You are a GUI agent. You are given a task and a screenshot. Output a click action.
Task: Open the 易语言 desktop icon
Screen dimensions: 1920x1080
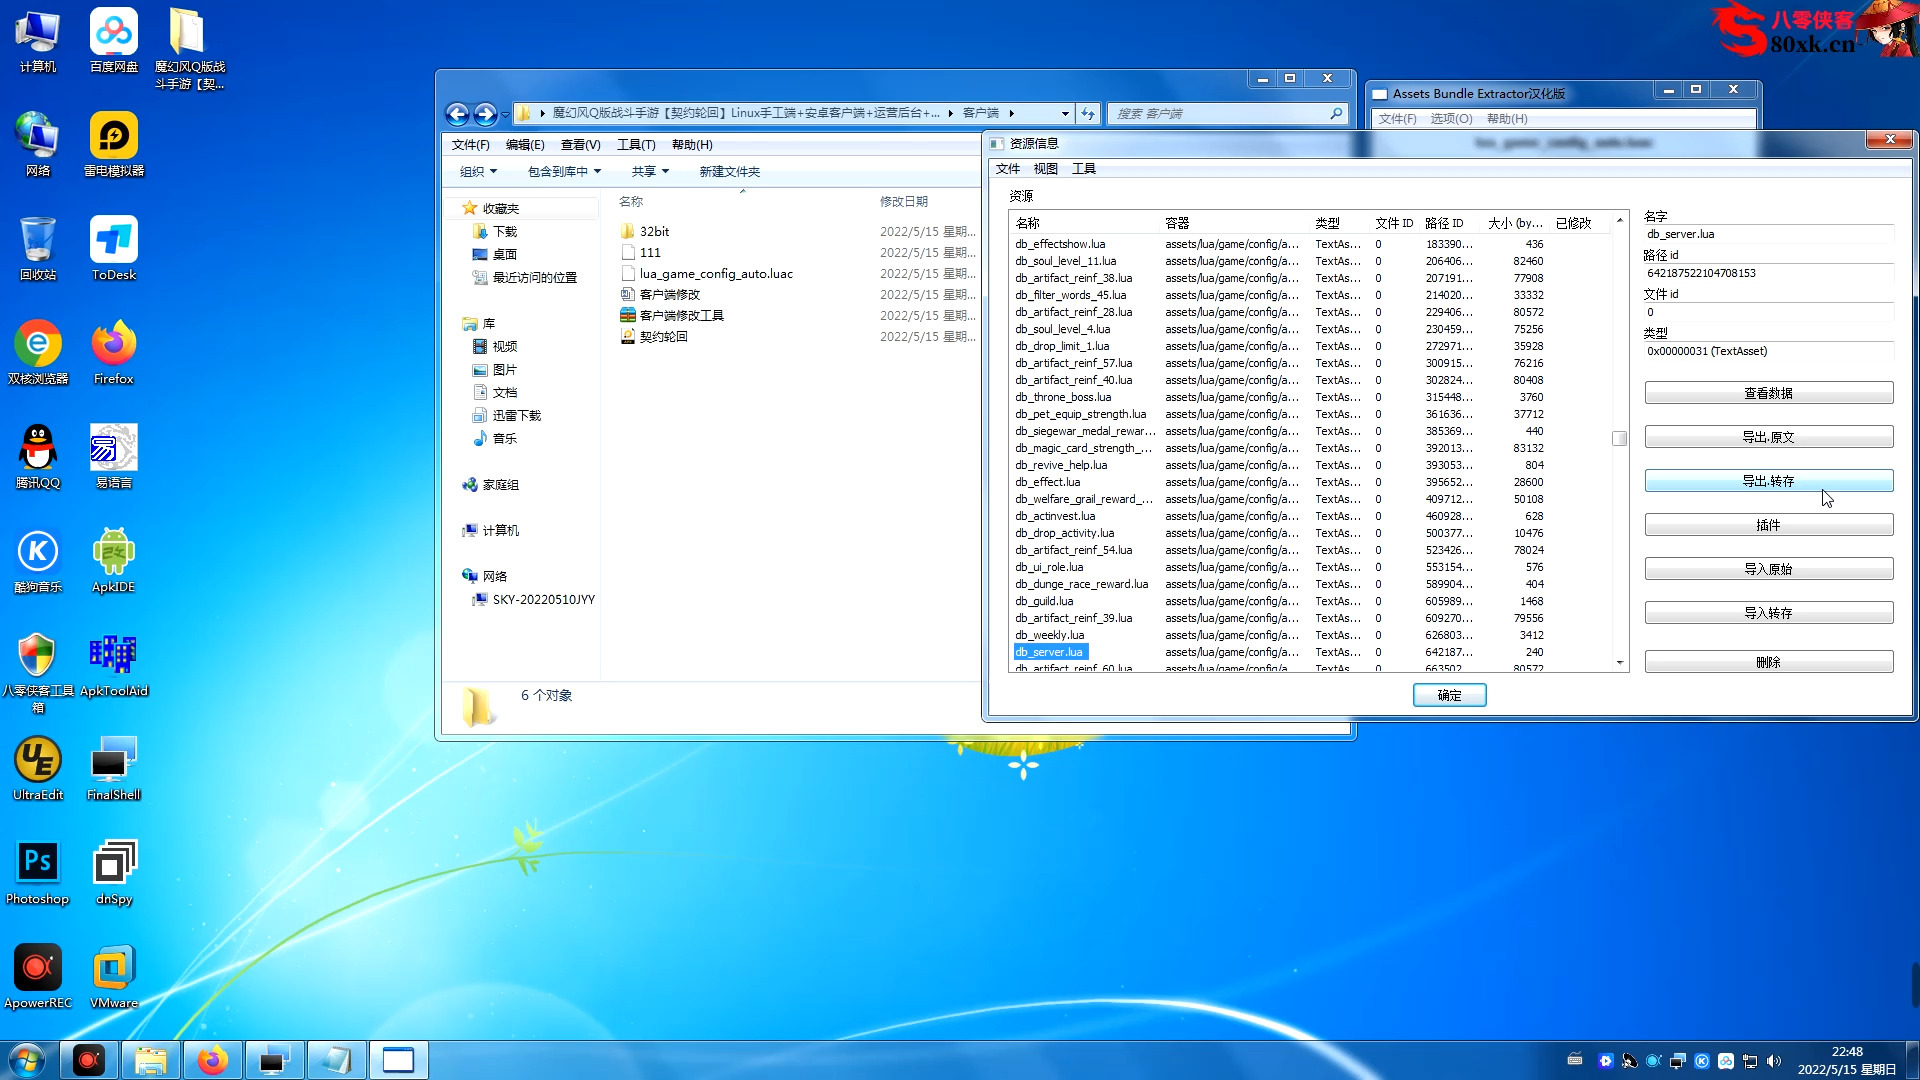[114, 458]
